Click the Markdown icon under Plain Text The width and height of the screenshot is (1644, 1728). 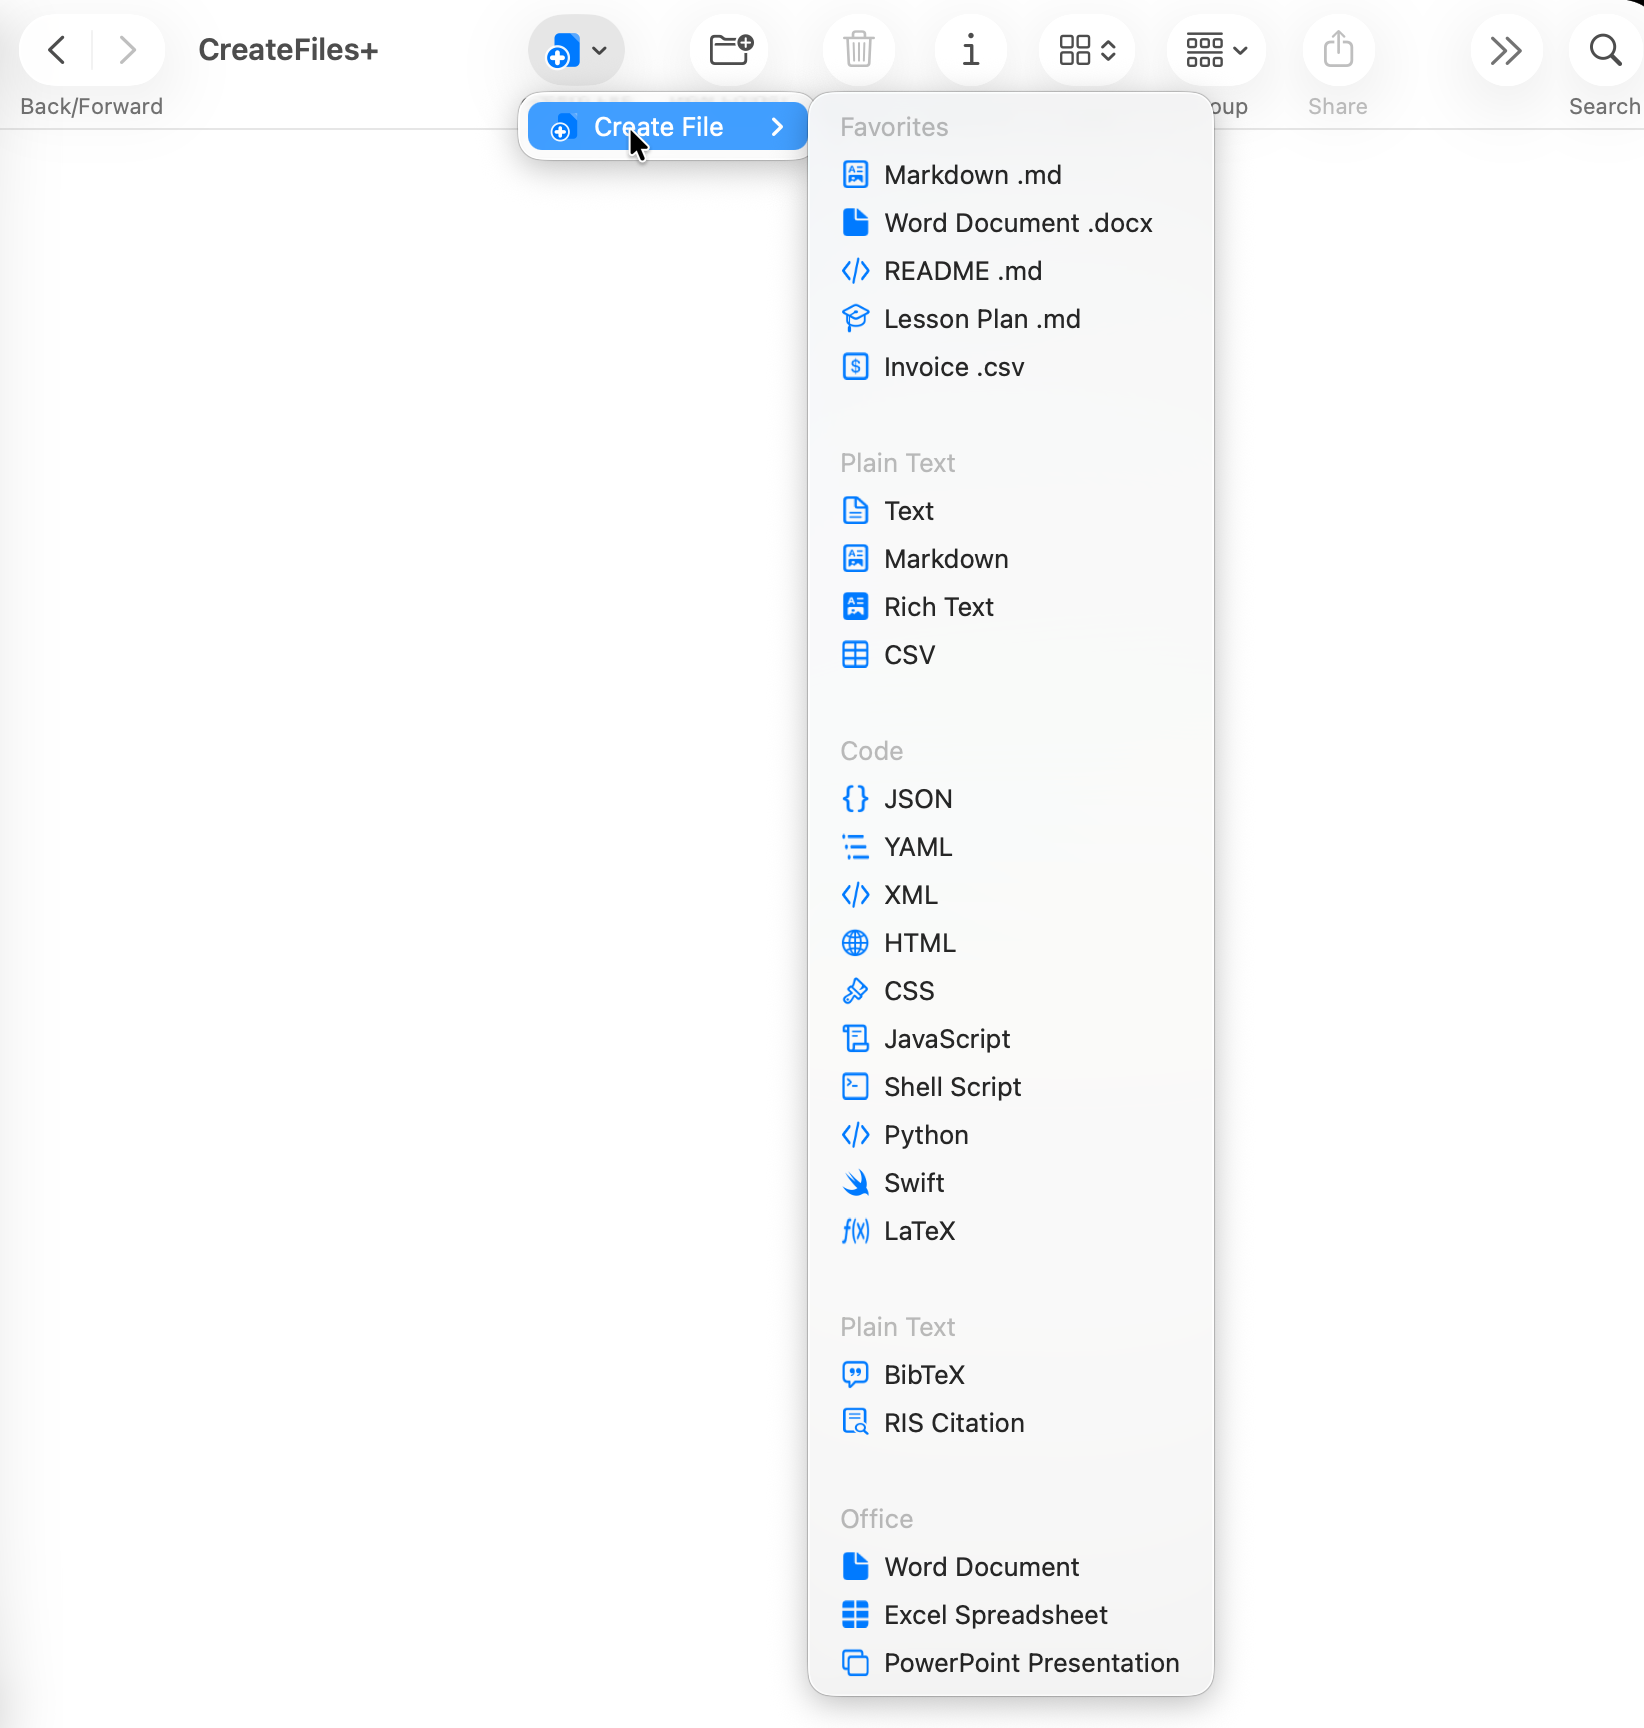click(x=855, y=559)
